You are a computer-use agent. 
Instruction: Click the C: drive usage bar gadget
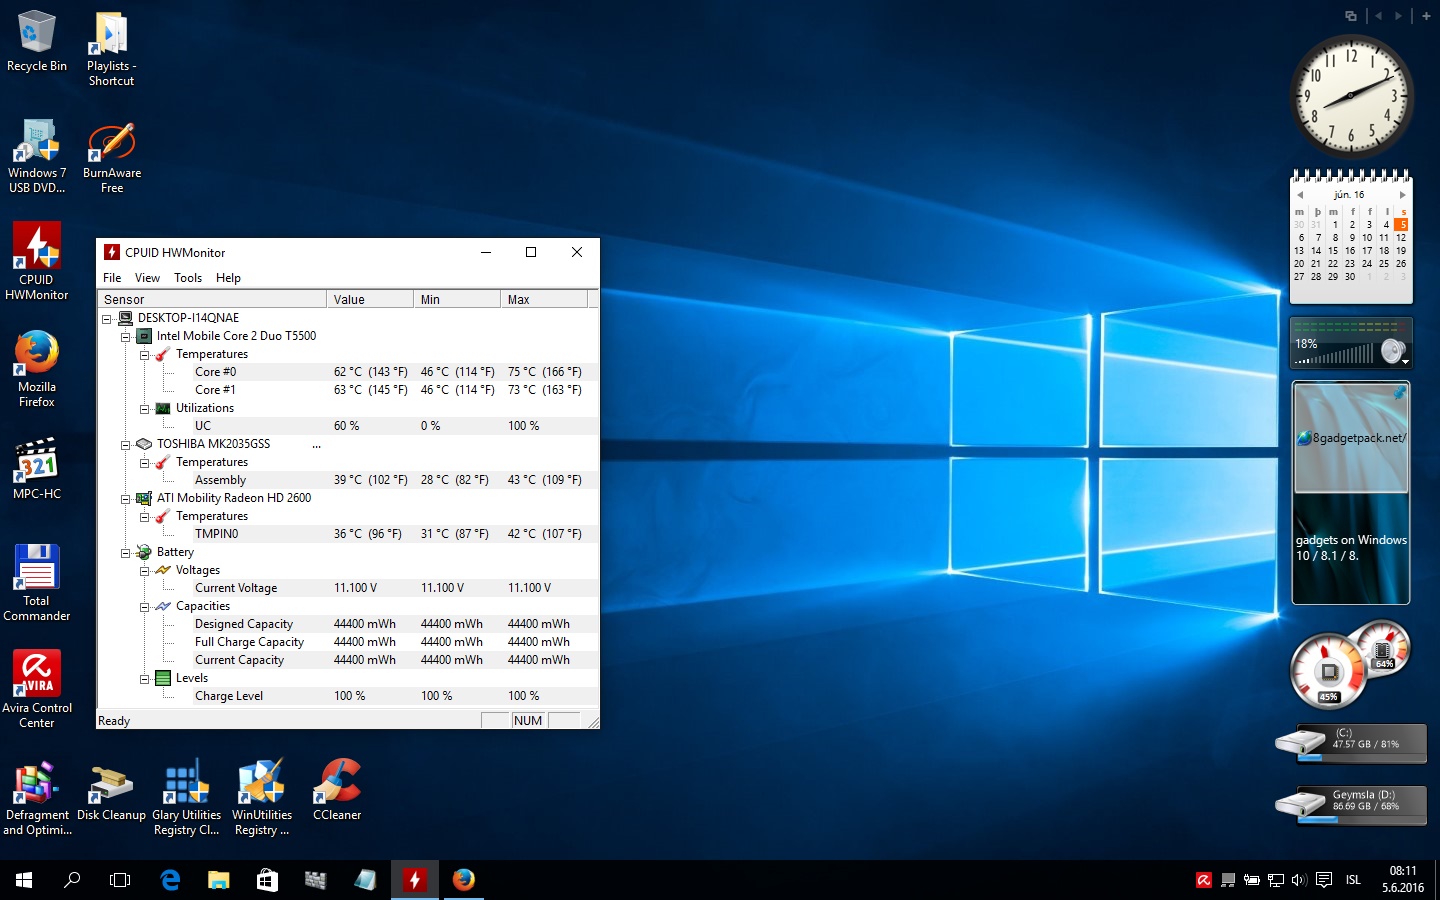(x=1360, y=758)
